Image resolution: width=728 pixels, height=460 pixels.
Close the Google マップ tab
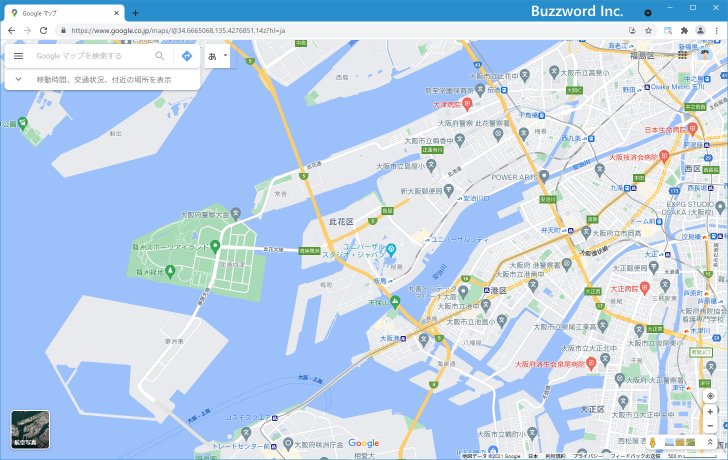(x=116, y=13)
